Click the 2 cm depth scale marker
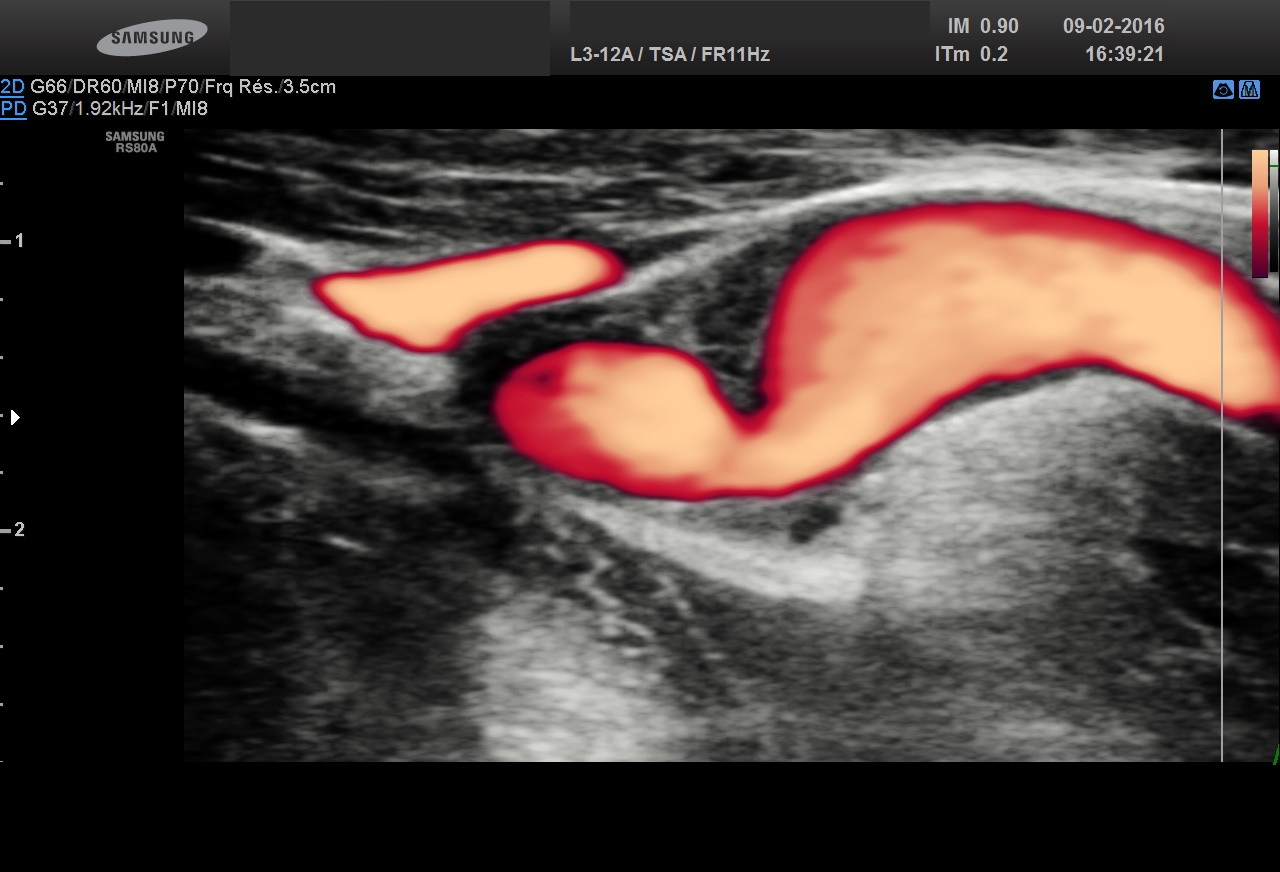The width and height of the screenshot is (1280, 872). (x=14, y=530)
